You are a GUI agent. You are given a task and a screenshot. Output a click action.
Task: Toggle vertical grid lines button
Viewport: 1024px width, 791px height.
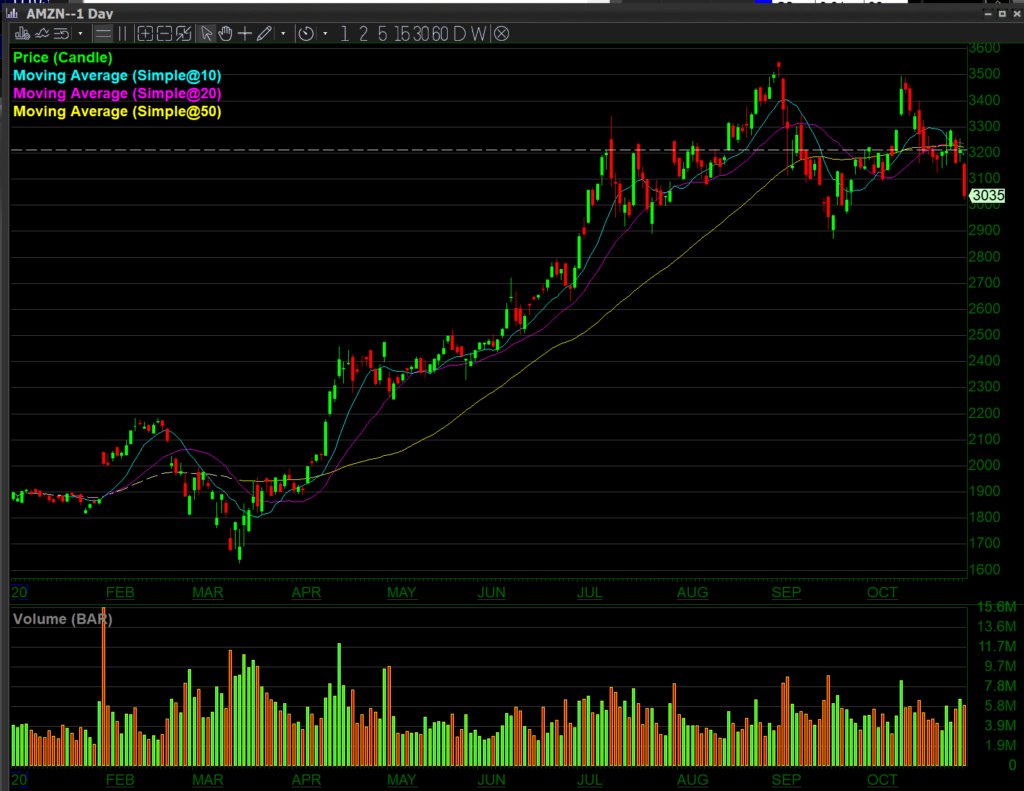(x=123, y=34)
